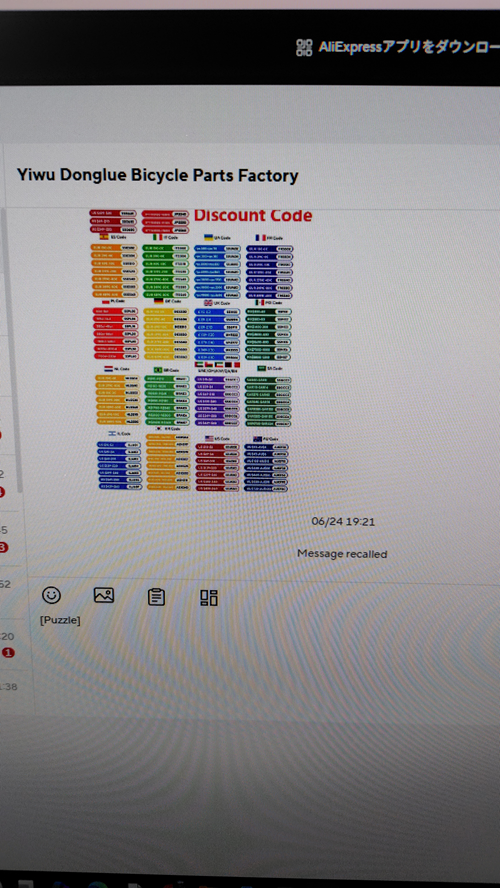Select the conversation timestamped ending :38
Image resolution: width=500 pixels, height=888 pixels.
9,688
